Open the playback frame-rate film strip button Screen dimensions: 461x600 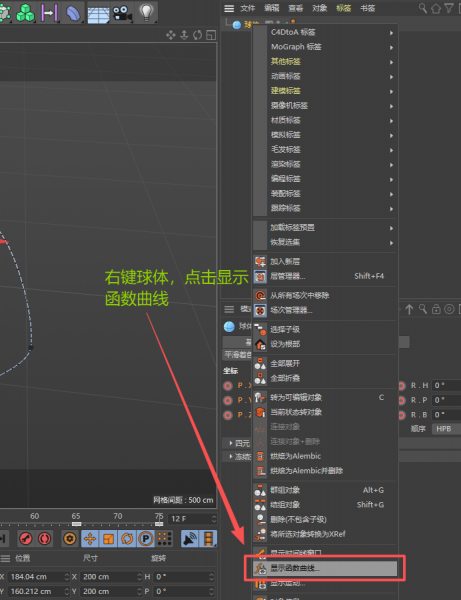tap(209, 539)
